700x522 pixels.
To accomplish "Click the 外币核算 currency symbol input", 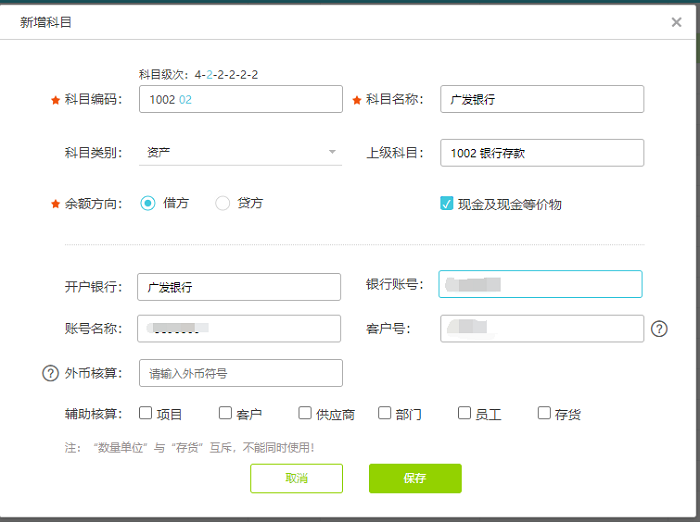I will pyautogui.click(x=240, y=373).
